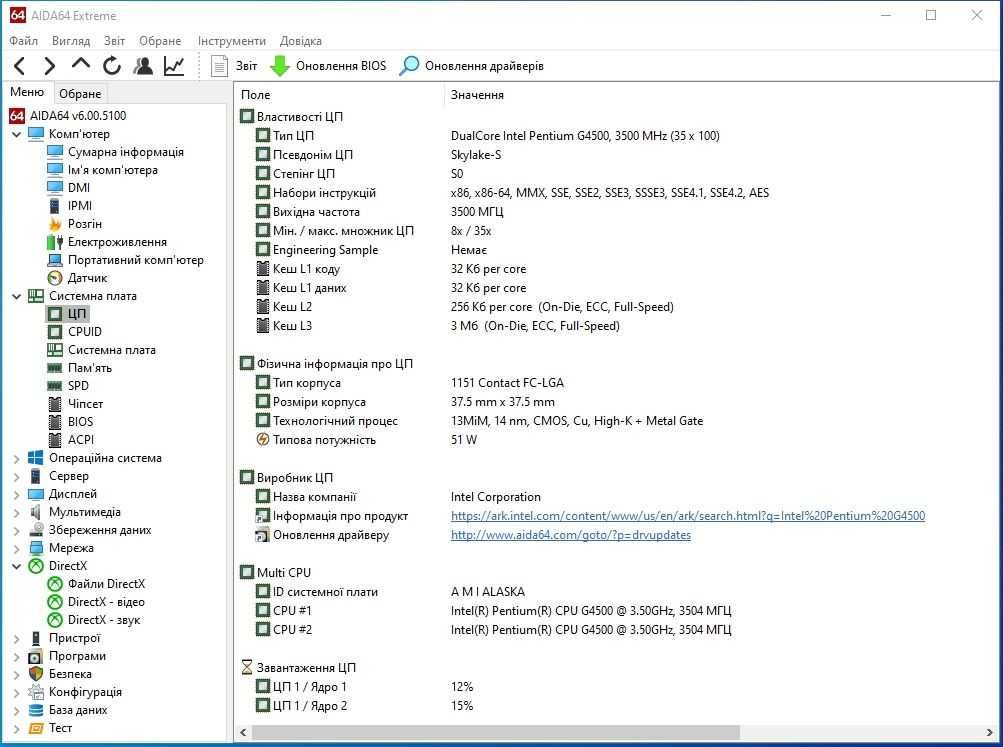Select DirectX - відео icon

[55, 602]
